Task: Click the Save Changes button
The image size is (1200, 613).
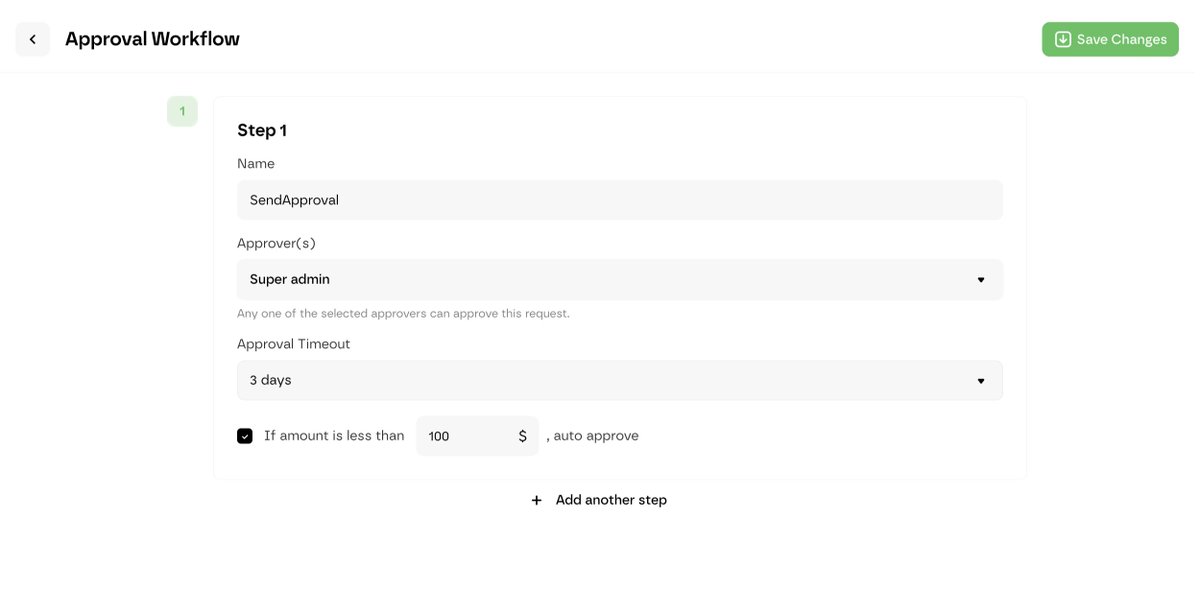Action: pos(1110,39)
